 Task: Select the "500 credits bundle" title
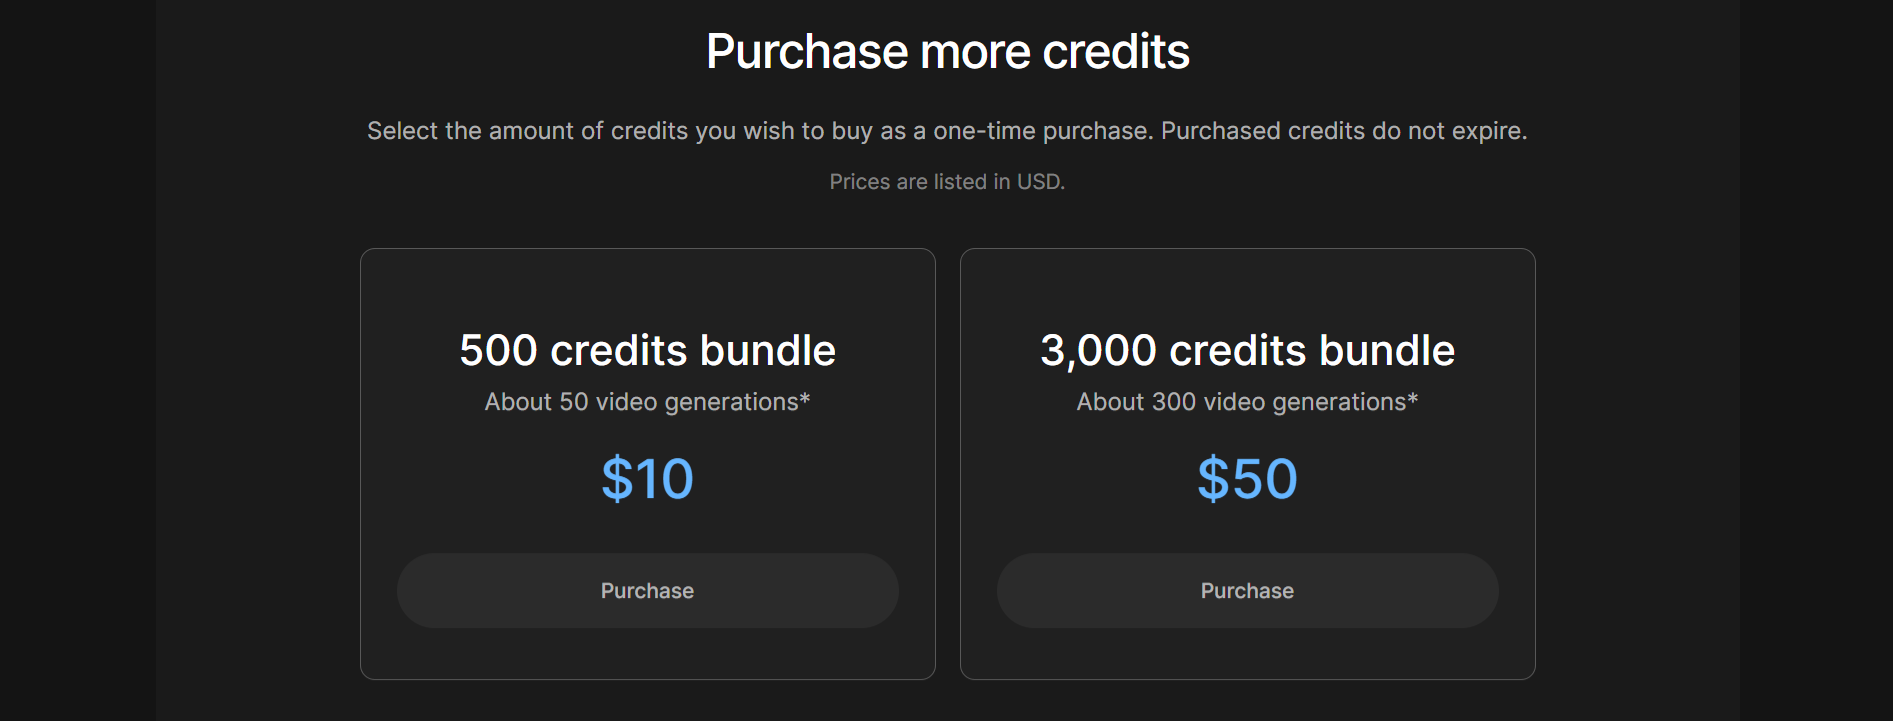click(x=647, y=351)
